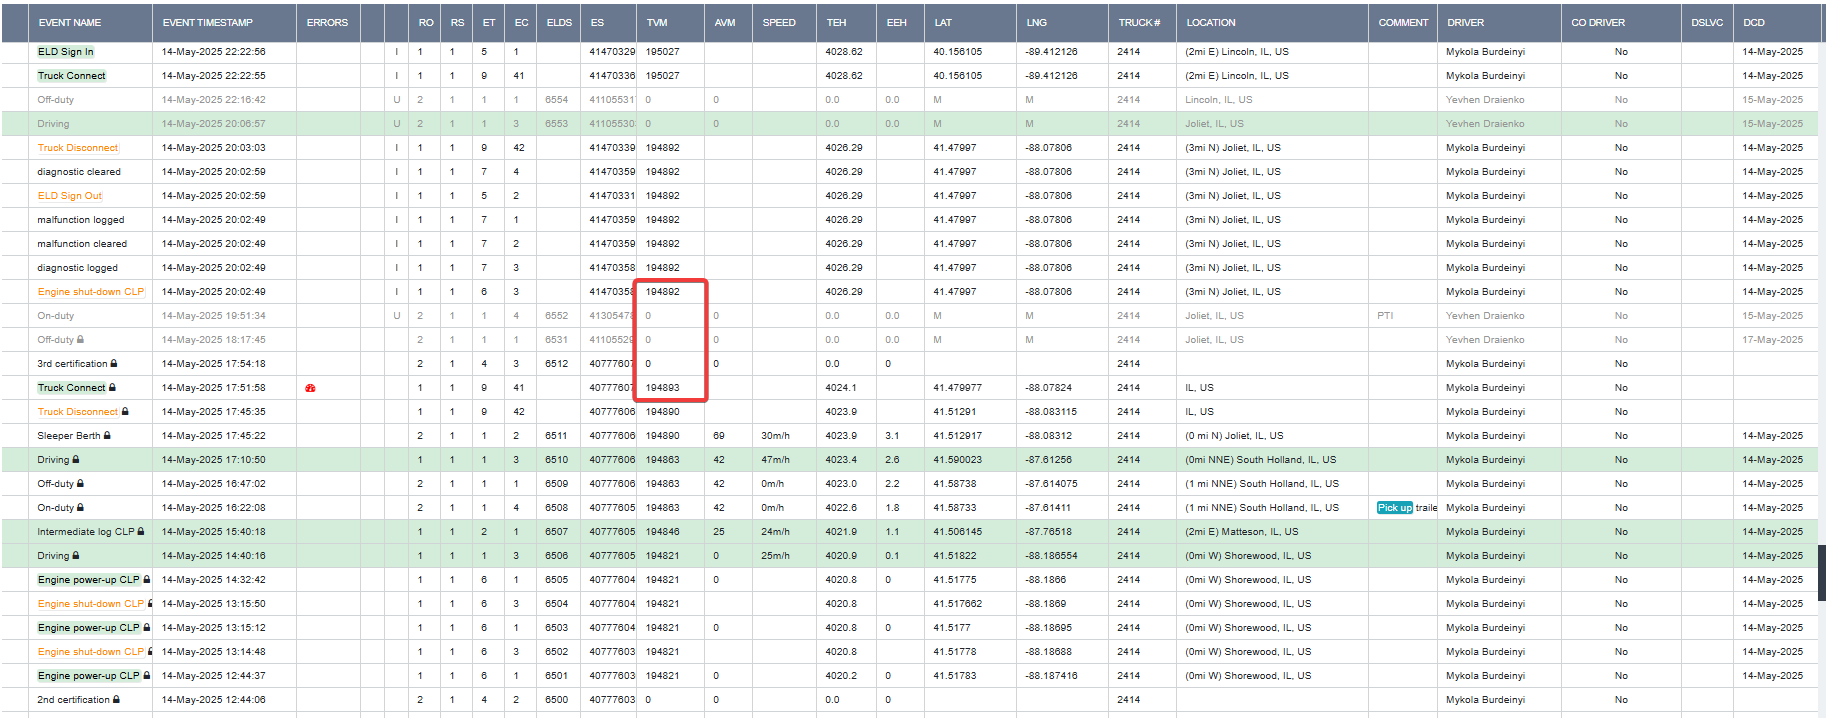Open Engine shut-down CLP event at 13:15:50
The height and width of the screenshot is (718, 1835).
[x=91, y=604]
